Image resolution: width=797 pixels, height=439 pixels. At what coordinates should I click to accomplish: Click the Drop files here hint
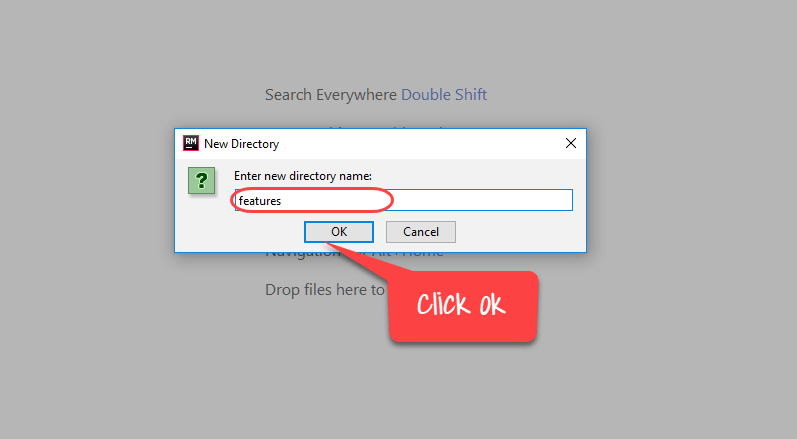coord(325,290)
